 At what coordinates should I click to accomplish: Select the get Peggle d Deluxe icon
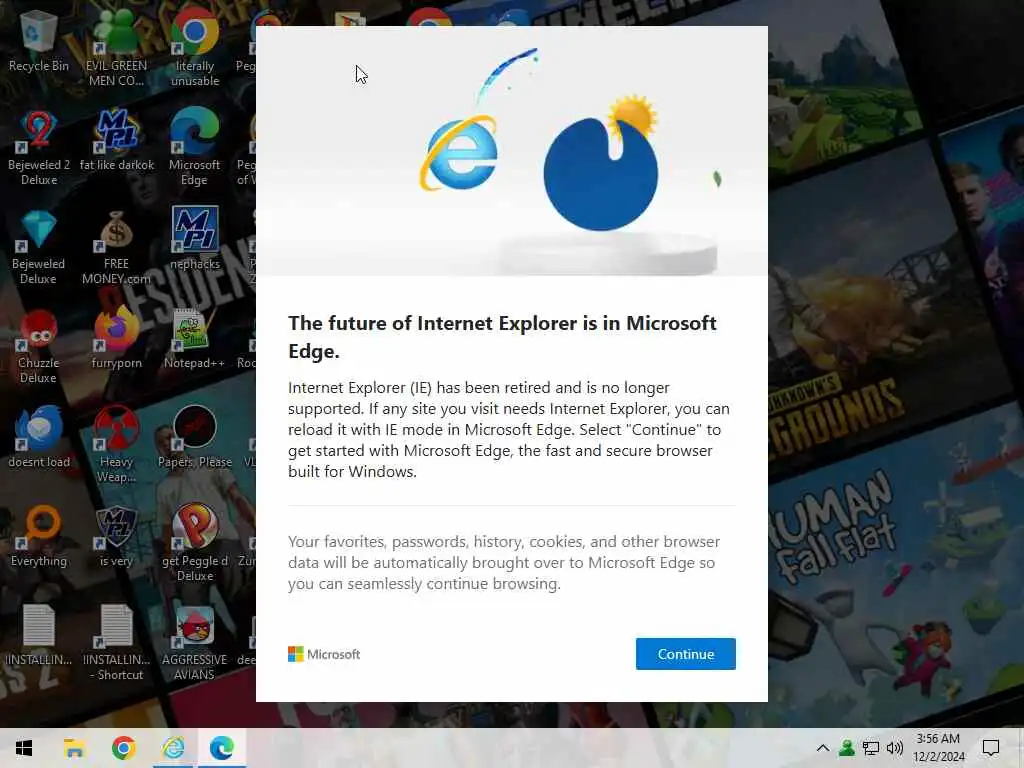coord(195,543)
